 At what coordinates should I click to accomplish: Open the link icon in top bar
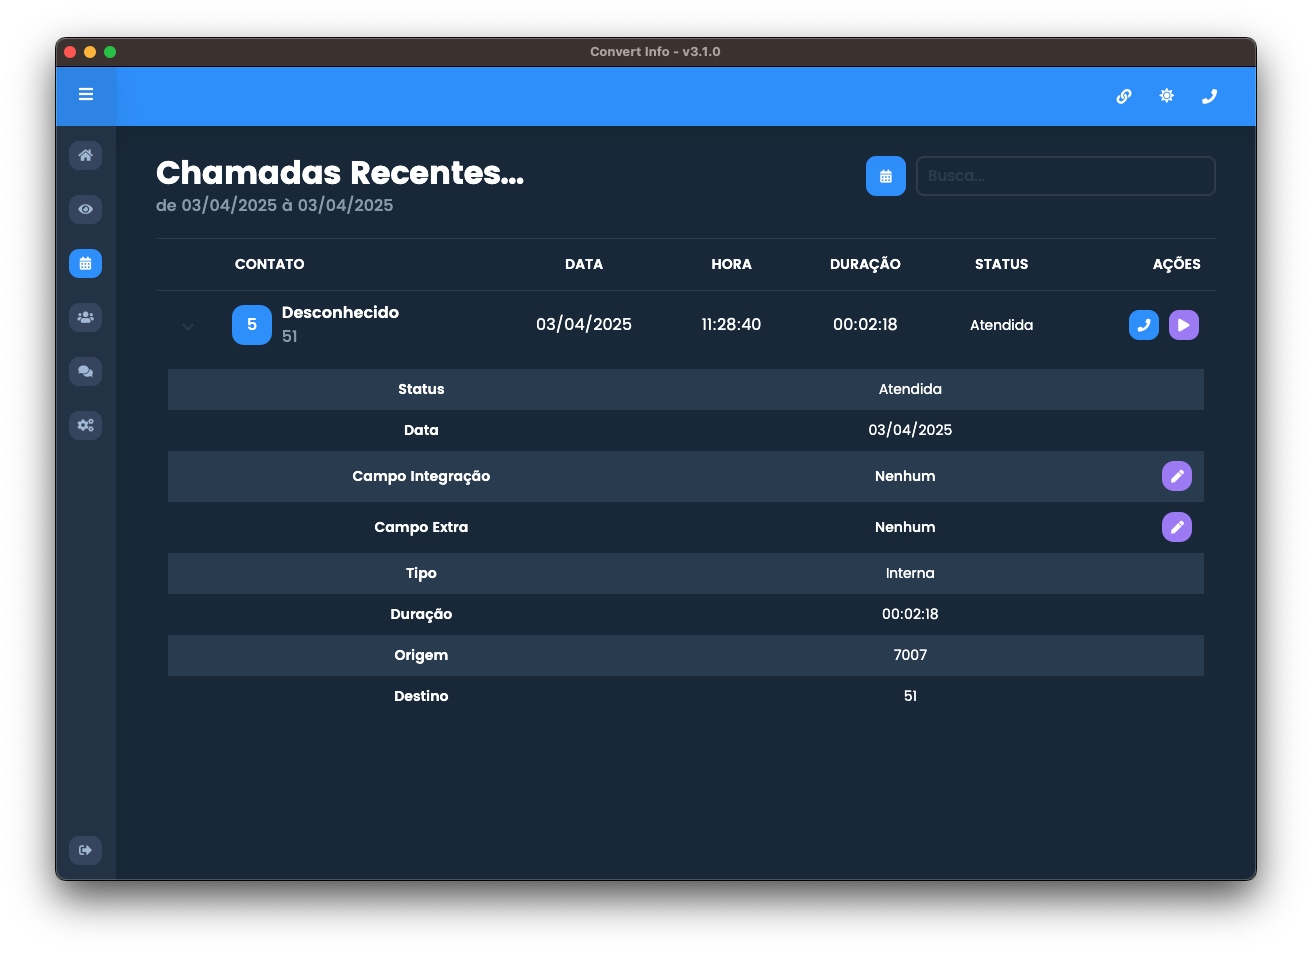pyautogui.click(x=1124, y=96)
